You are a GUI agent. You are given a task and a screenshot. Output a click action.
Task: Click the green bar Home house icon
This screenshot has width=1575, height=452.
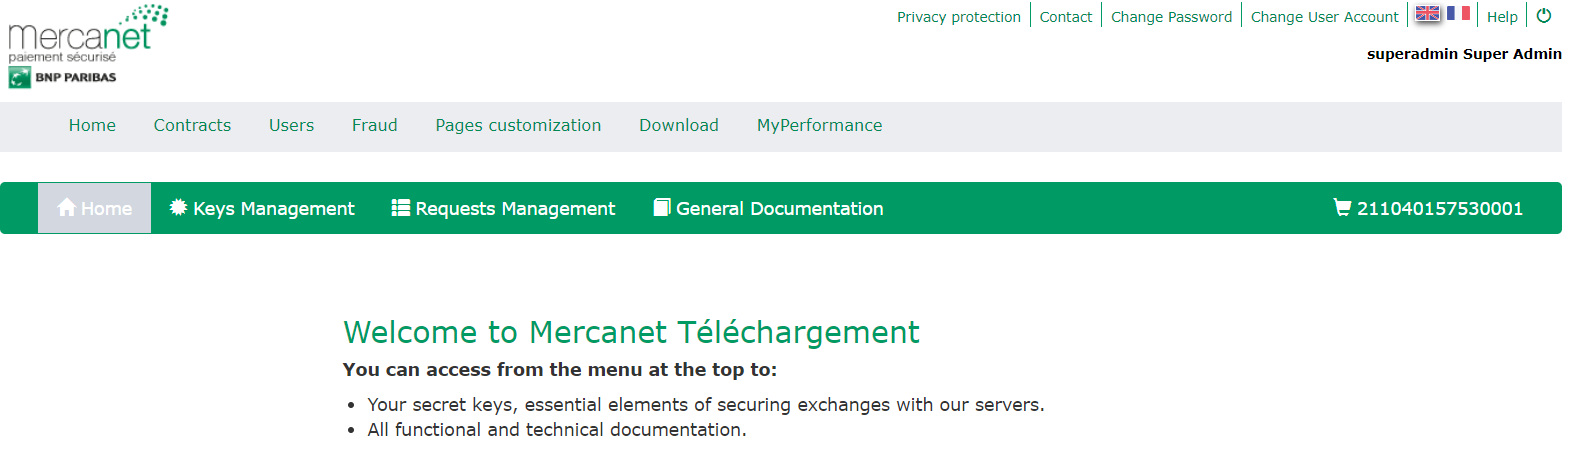pos(67,208)
